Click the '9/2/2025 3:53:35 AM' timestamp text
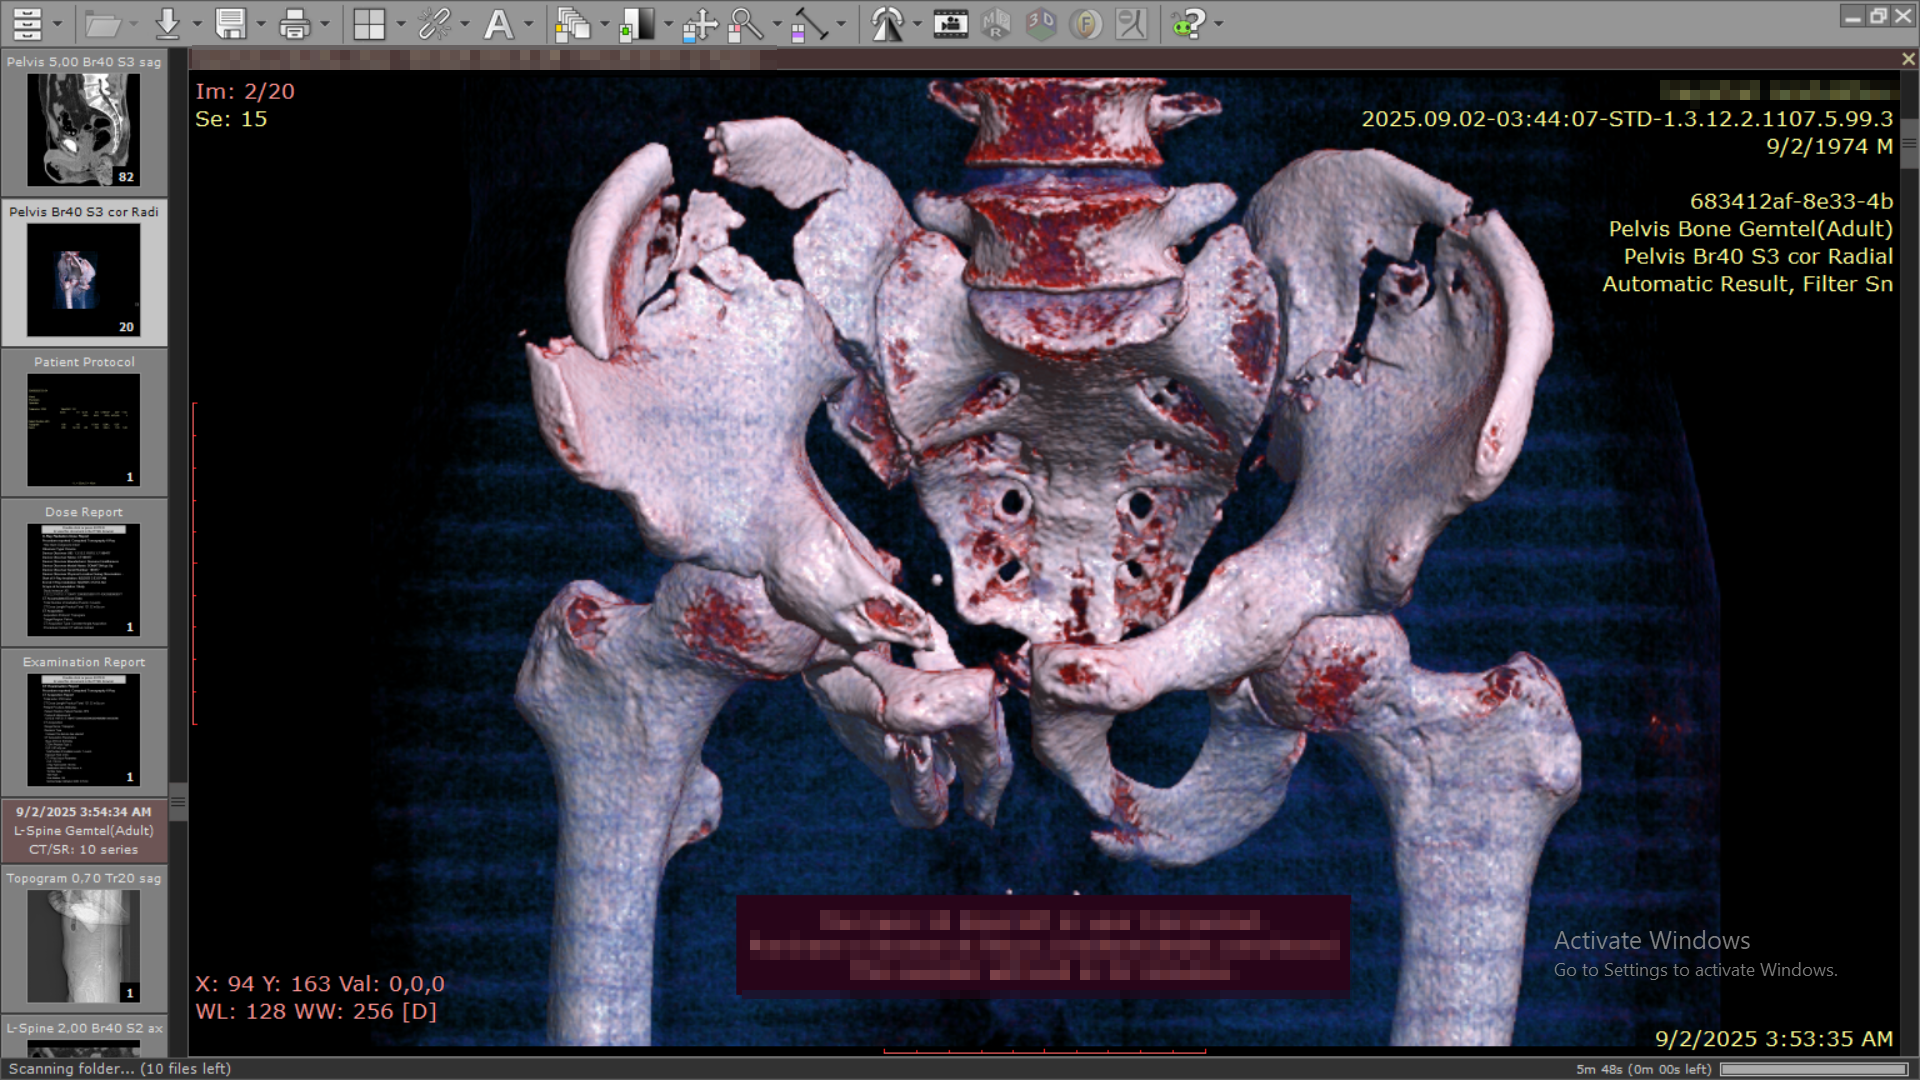The width and height of the screenshot is (1920, 1080). click(1773, 1039)
